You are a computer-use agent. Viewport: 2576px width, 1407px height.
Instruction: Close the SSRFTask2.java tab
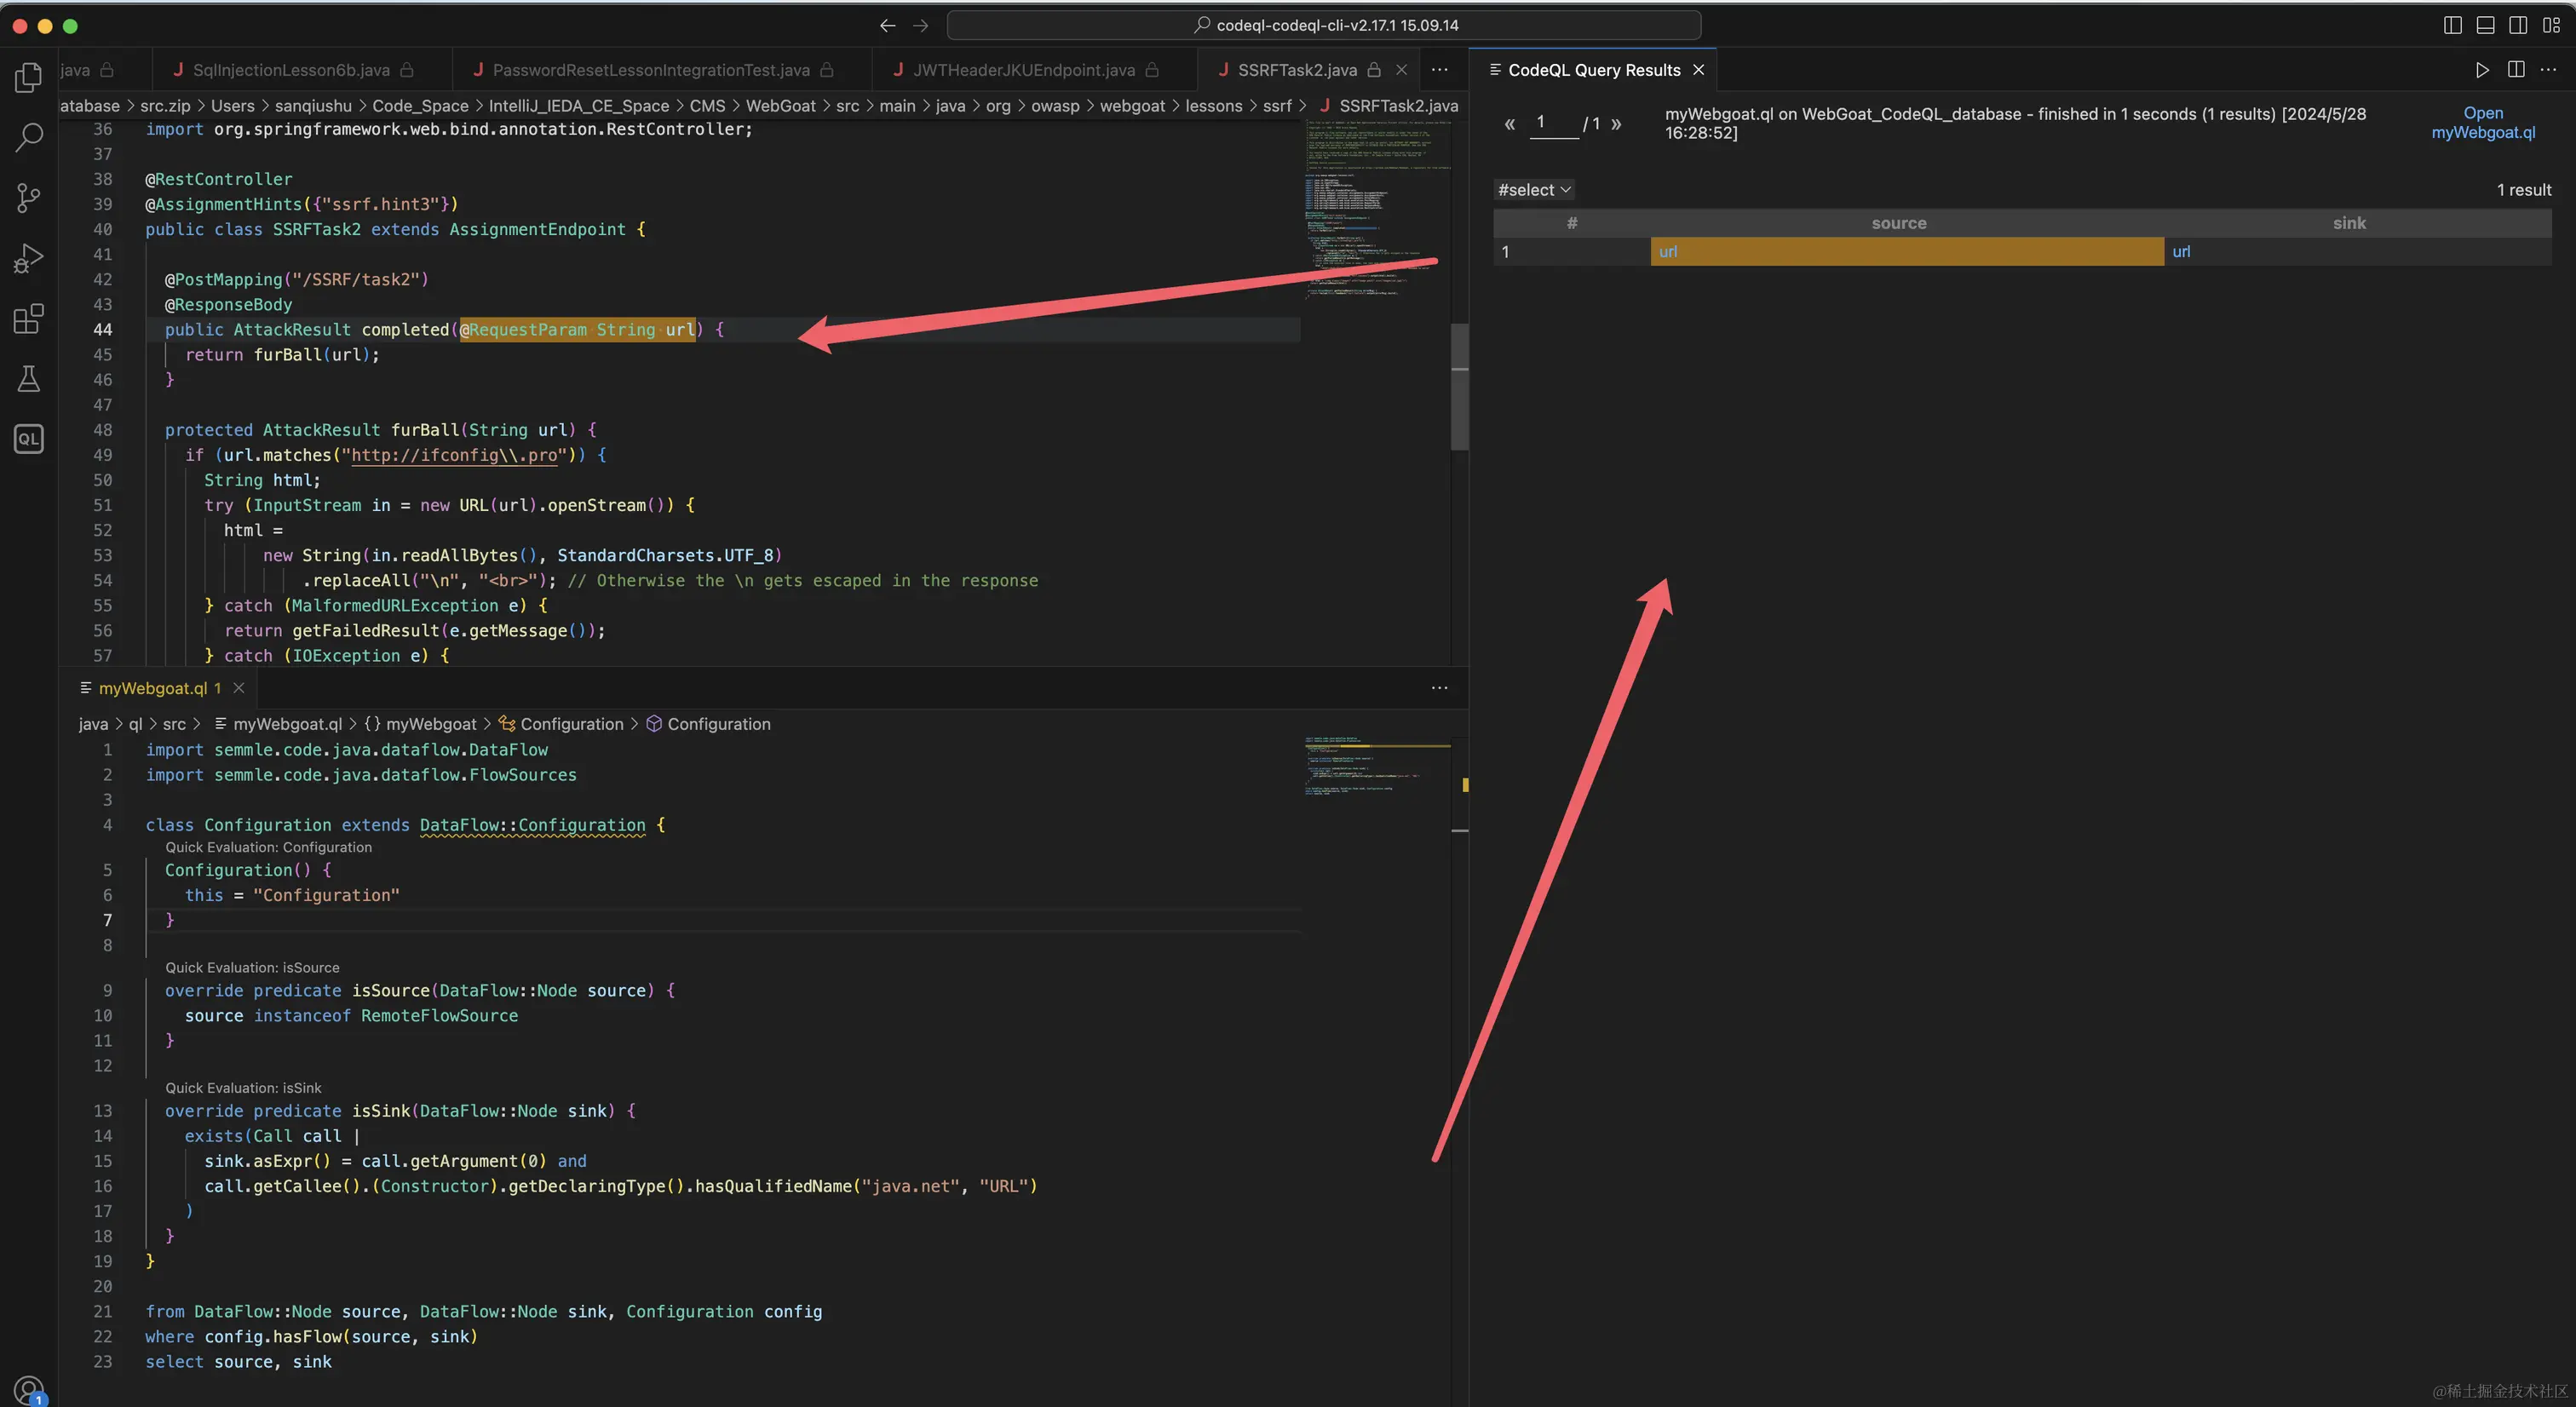point(1401,70)
